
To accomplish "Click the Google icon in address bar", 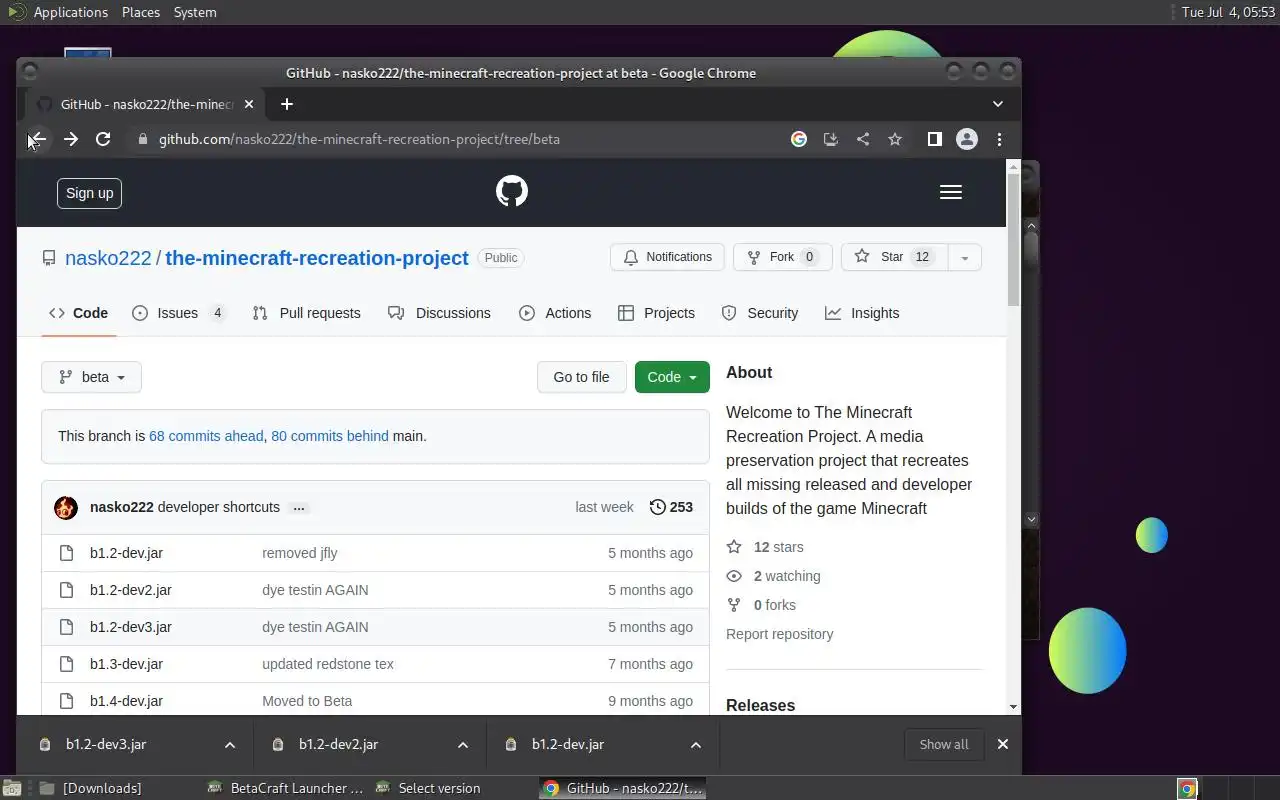I will pos(799,139).
